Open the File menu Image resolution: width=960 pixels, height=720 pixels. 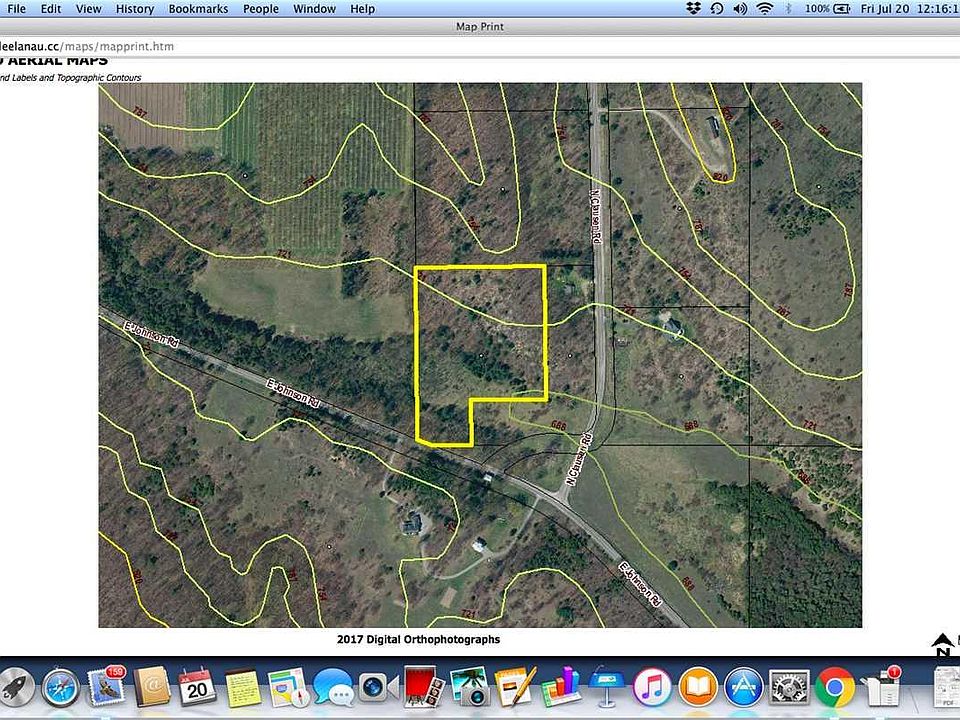16,9
